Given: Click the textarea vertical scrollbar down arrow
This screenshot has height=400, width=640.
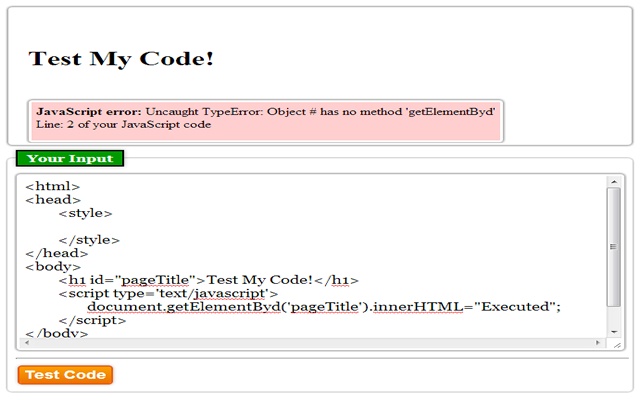Looking at the screenshot, I should pyautogui.click(x=613, y=332).
